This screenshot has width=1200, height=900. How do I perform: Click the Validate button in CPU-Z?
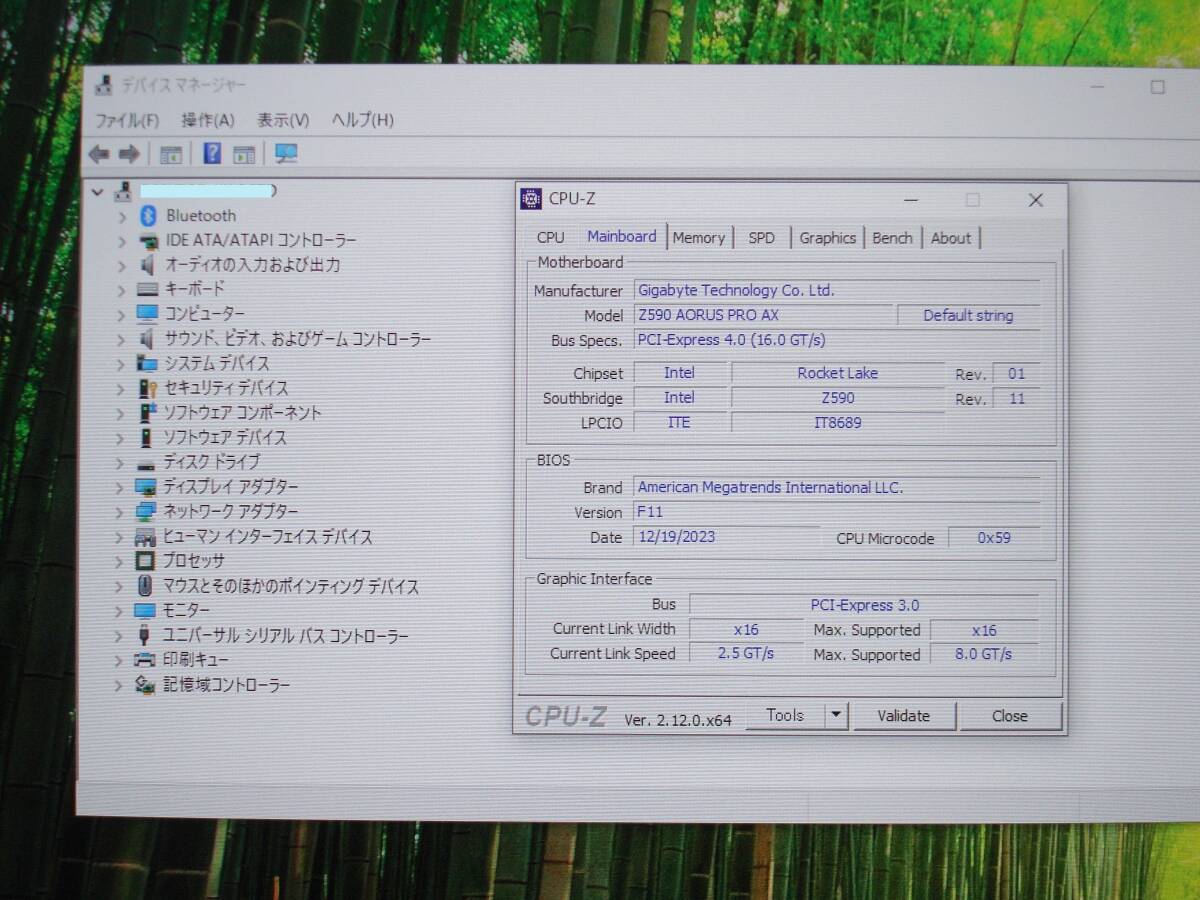[903, 716]
